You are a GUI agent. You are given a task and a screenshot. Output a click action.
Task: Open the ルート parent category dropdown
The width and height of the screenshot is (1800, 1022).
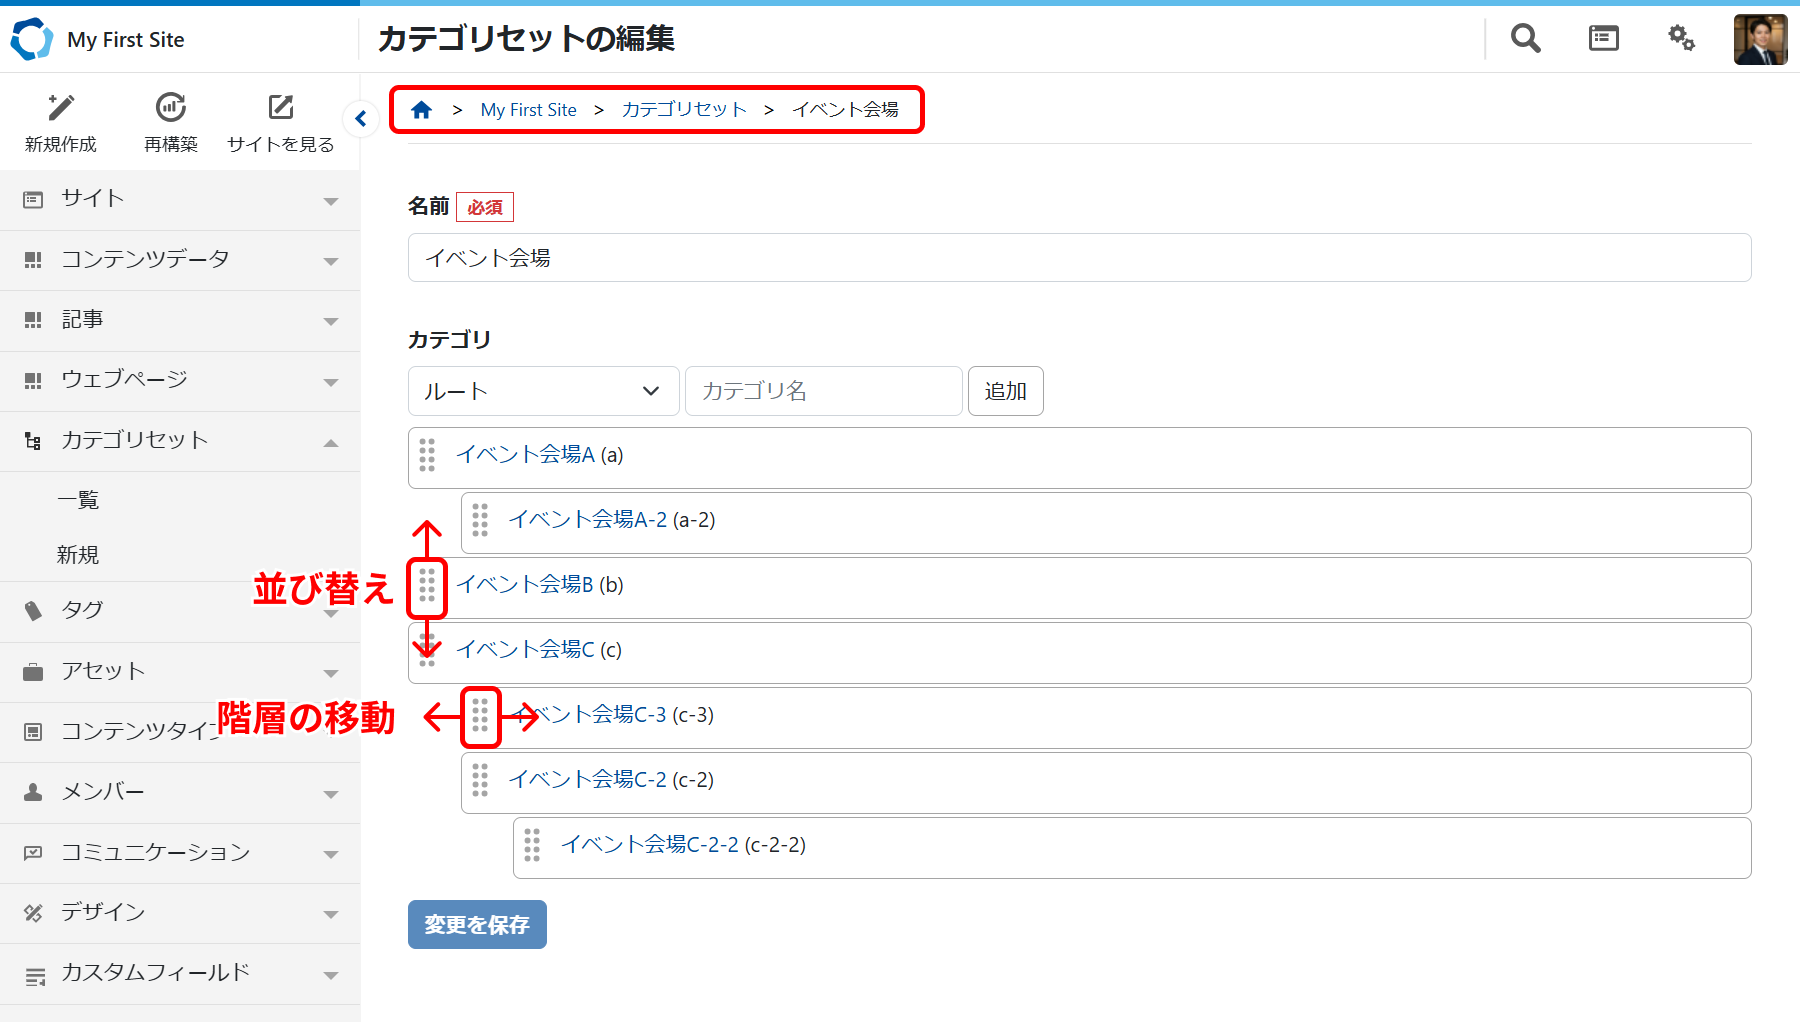(x=543, y=391)
